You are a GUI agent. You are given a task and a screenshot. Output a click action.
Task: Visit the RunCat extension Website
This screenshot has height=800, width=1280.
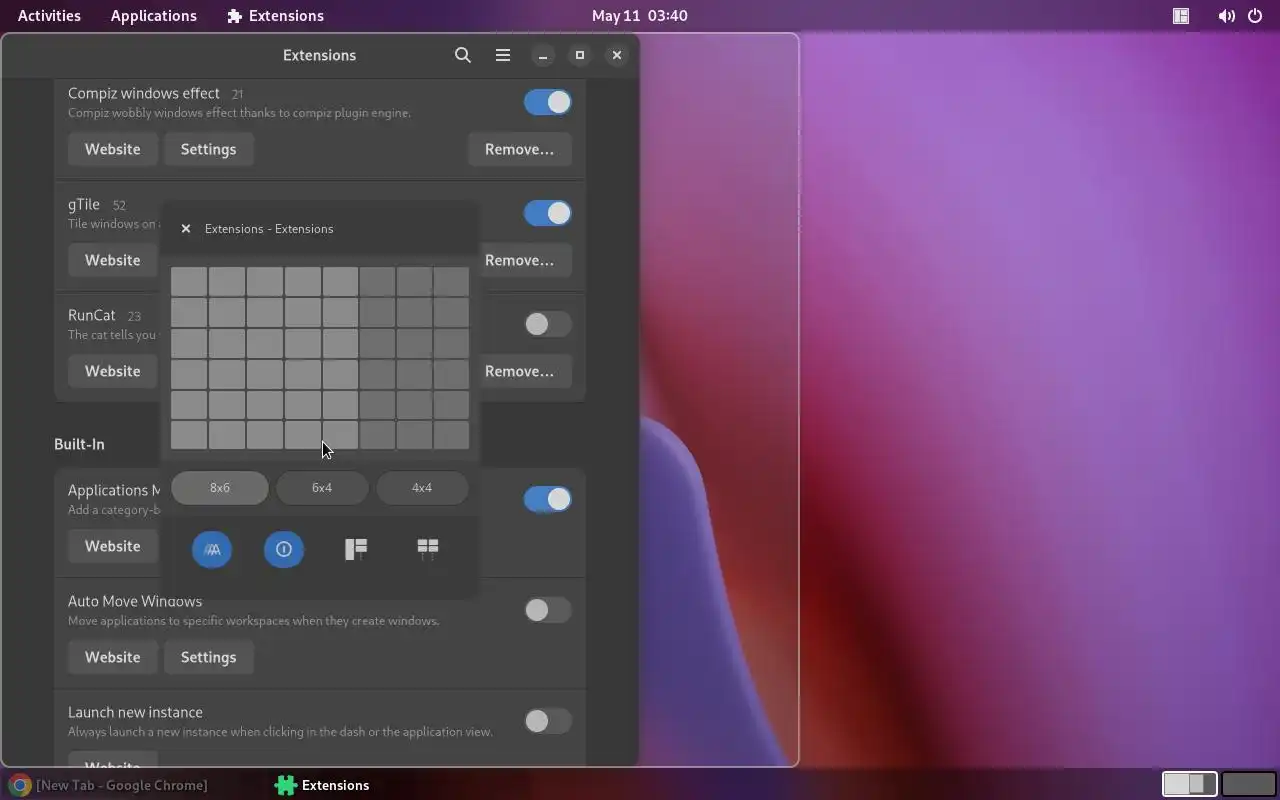coord(112,371)
